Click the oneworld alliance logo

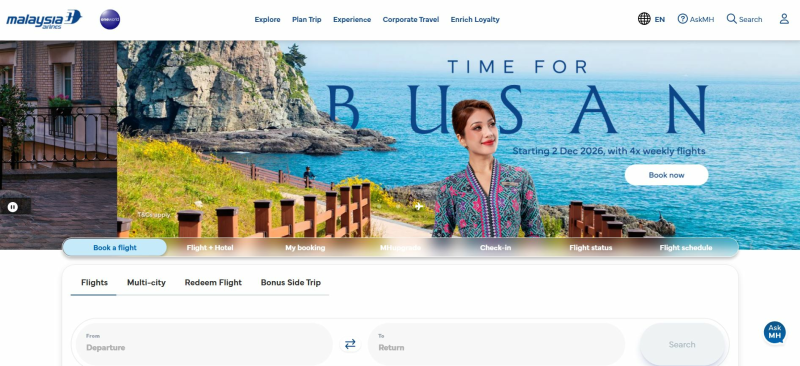pyautogui.click(x=110, y=19)
